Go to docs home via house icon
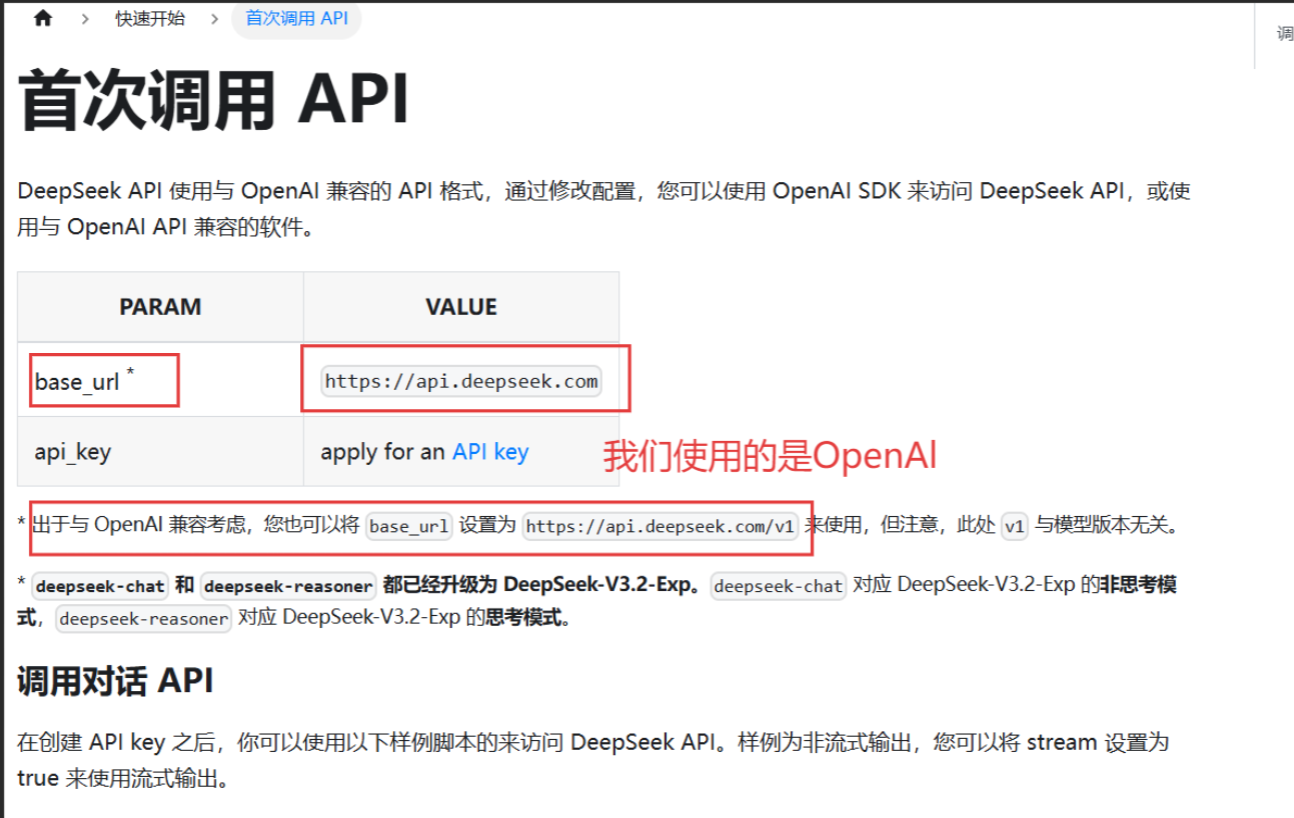 pyautogui.click(x=43, y=19)
